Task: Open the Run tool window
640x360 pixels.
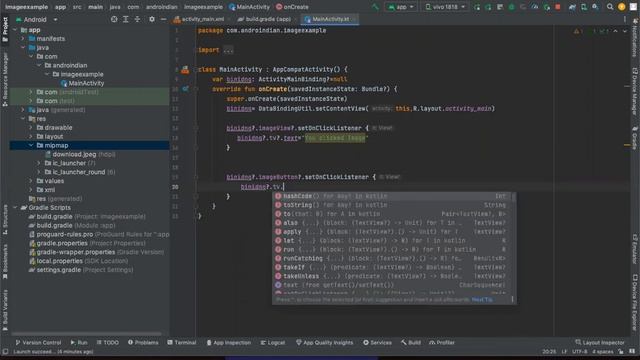Action: (x=79, y=342)
